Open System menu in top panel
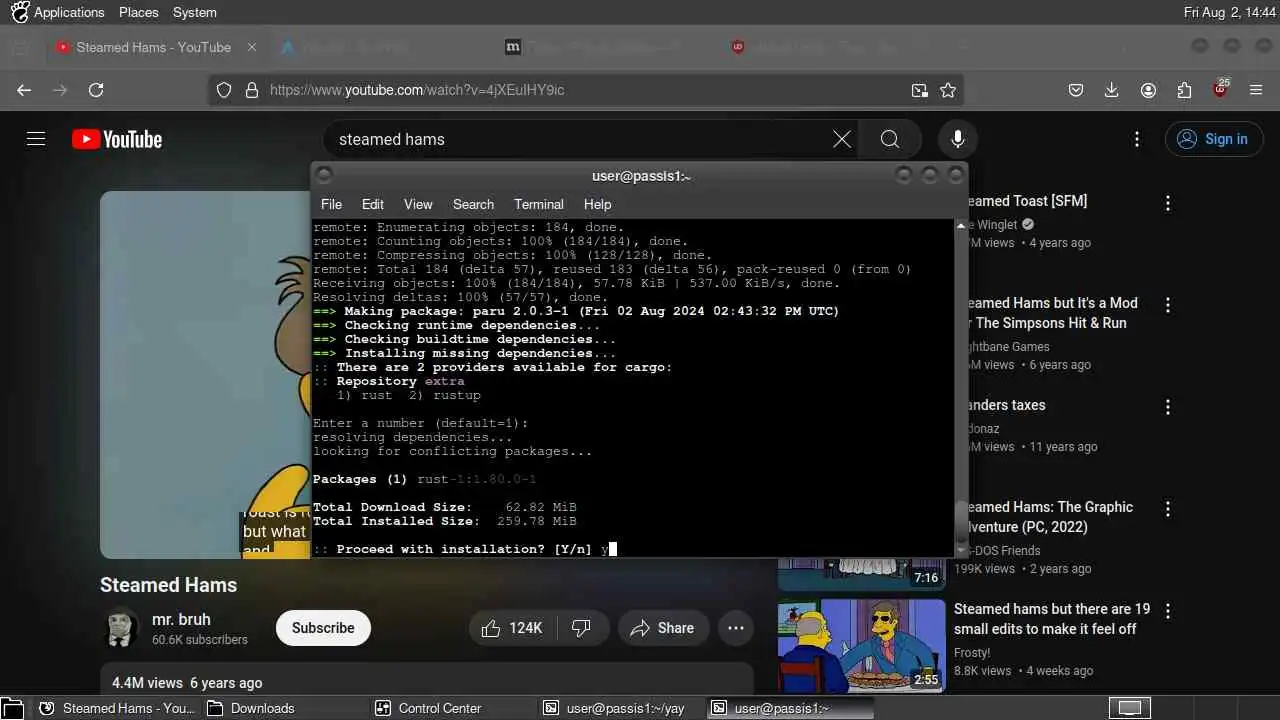 coord(194,12)
